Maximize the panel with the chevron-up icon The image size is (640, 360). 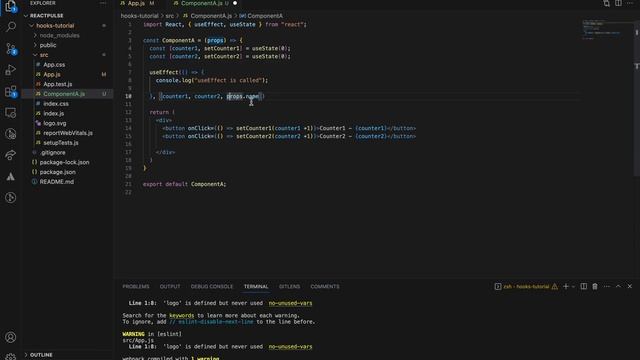[x=618, y=287]
